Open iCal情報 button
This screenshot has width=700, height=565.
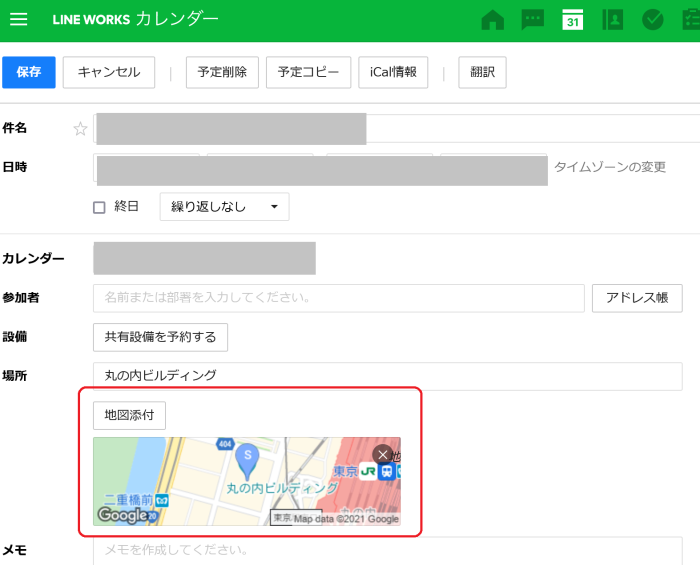393,72
